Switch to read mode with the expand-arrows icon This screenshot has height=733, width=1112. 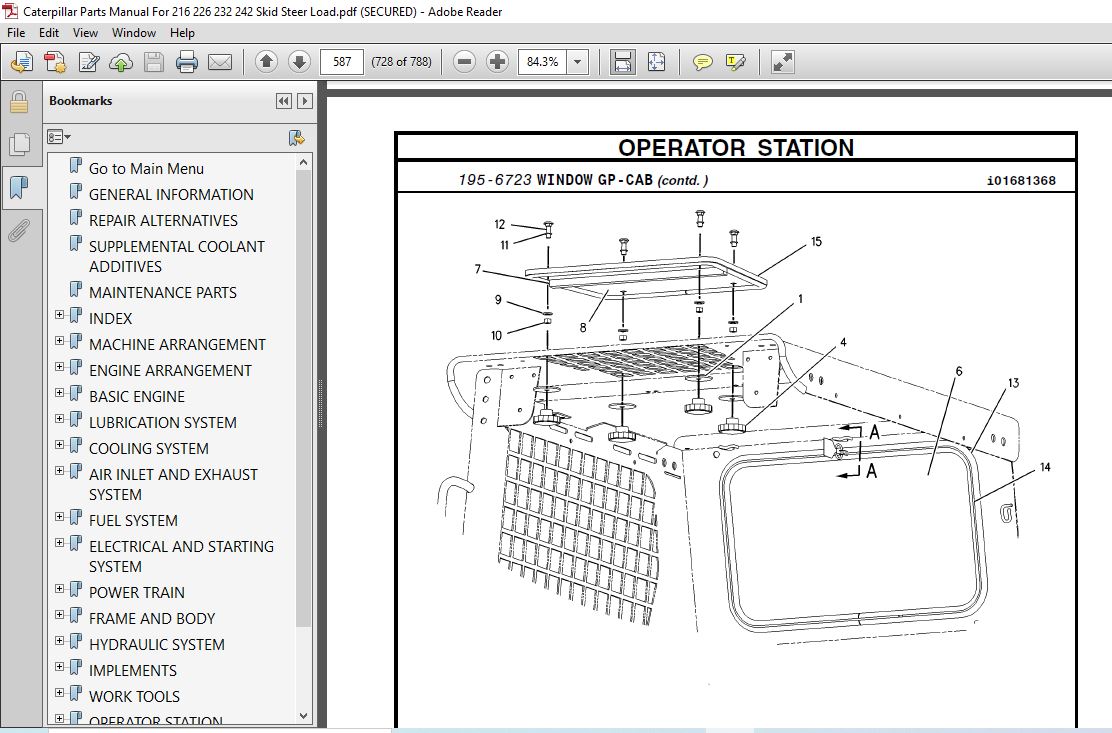coord(783,62)
